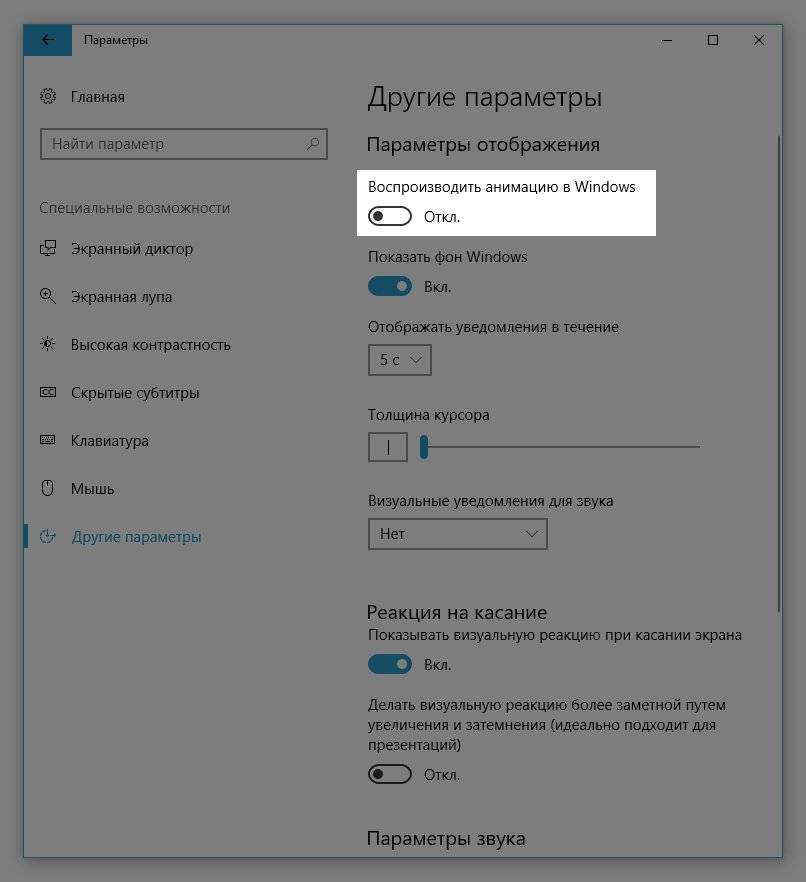806x882 pixels.
Task: Click the Мышь mouse icon
Action: [x=48, y=488]
